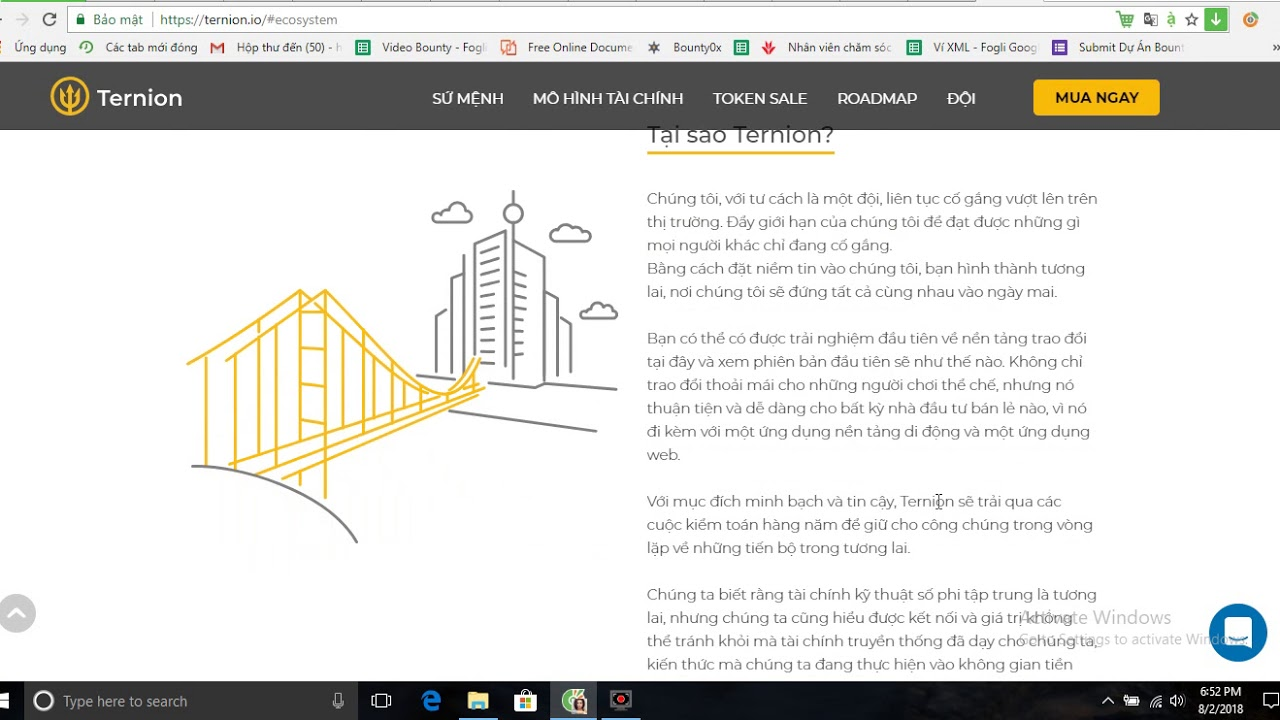Click the green 'à' extension icon
Image resolution: width=1280 pixels, height=720 pixels.
pyautogui.click(x=1171, y=19)
